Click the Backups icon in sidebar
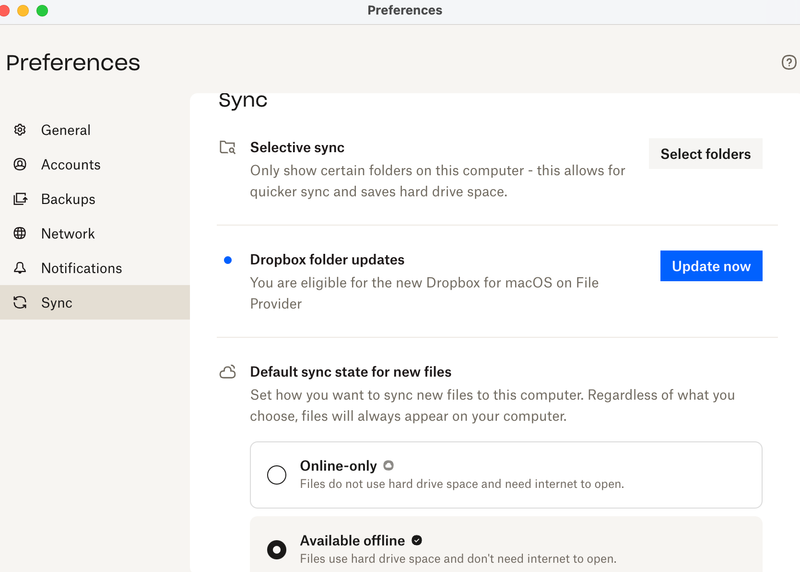The height and width of the screenshot is (572, 800). pyautogui.click(x=20, y=199)
